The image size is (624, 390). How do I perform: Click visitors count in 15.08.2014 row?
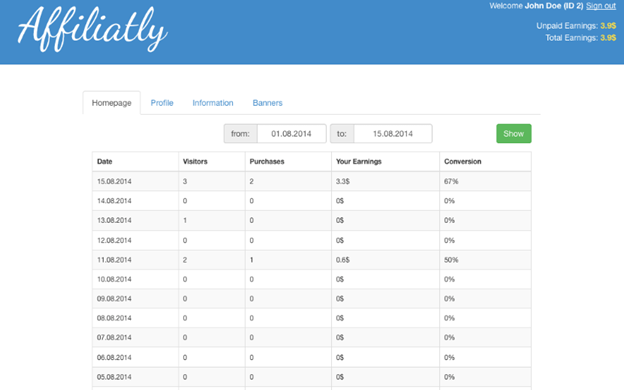185,181
